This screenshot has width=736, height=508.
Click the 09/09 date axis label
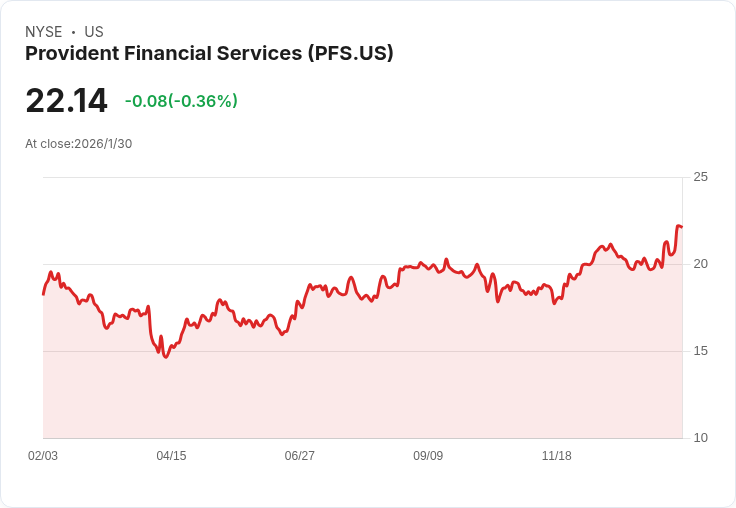[x=428, y=456]
